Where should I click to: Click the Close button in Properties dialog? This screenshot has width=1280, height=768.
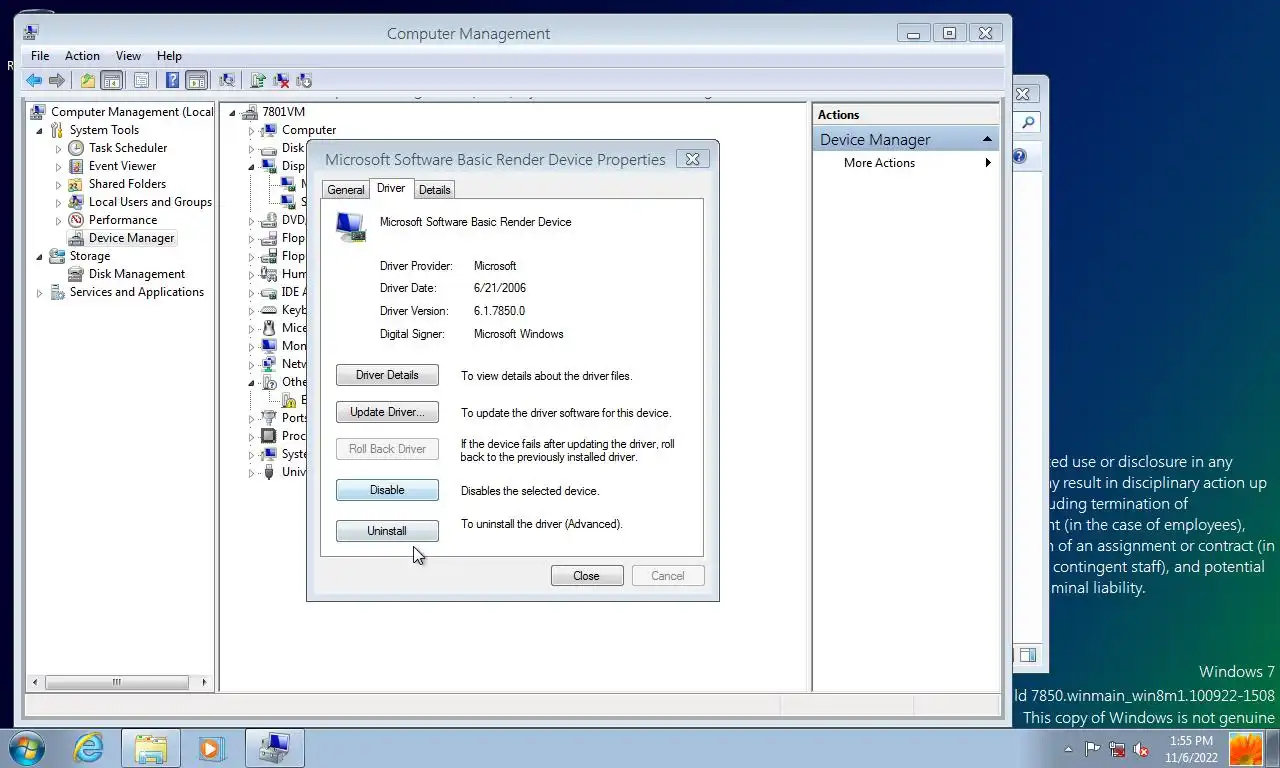click(587, 576)
